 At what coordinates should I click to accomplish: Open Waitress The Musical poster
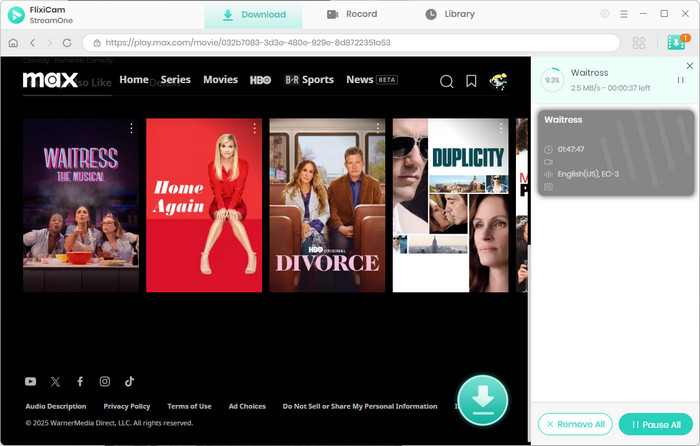click(x=81, y=205)
